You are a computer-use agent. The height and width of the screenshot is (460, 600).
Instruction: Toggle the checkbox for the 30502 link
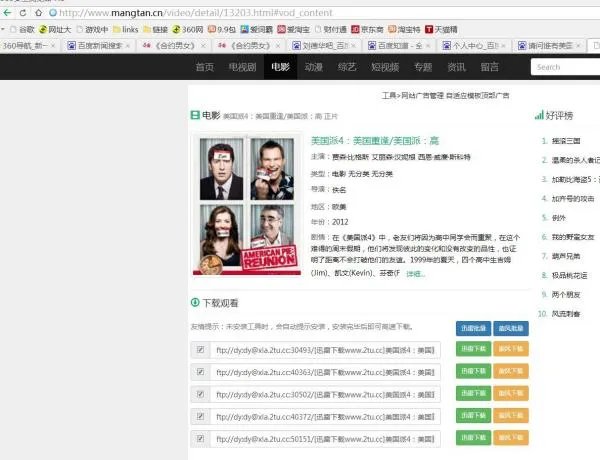200,394
